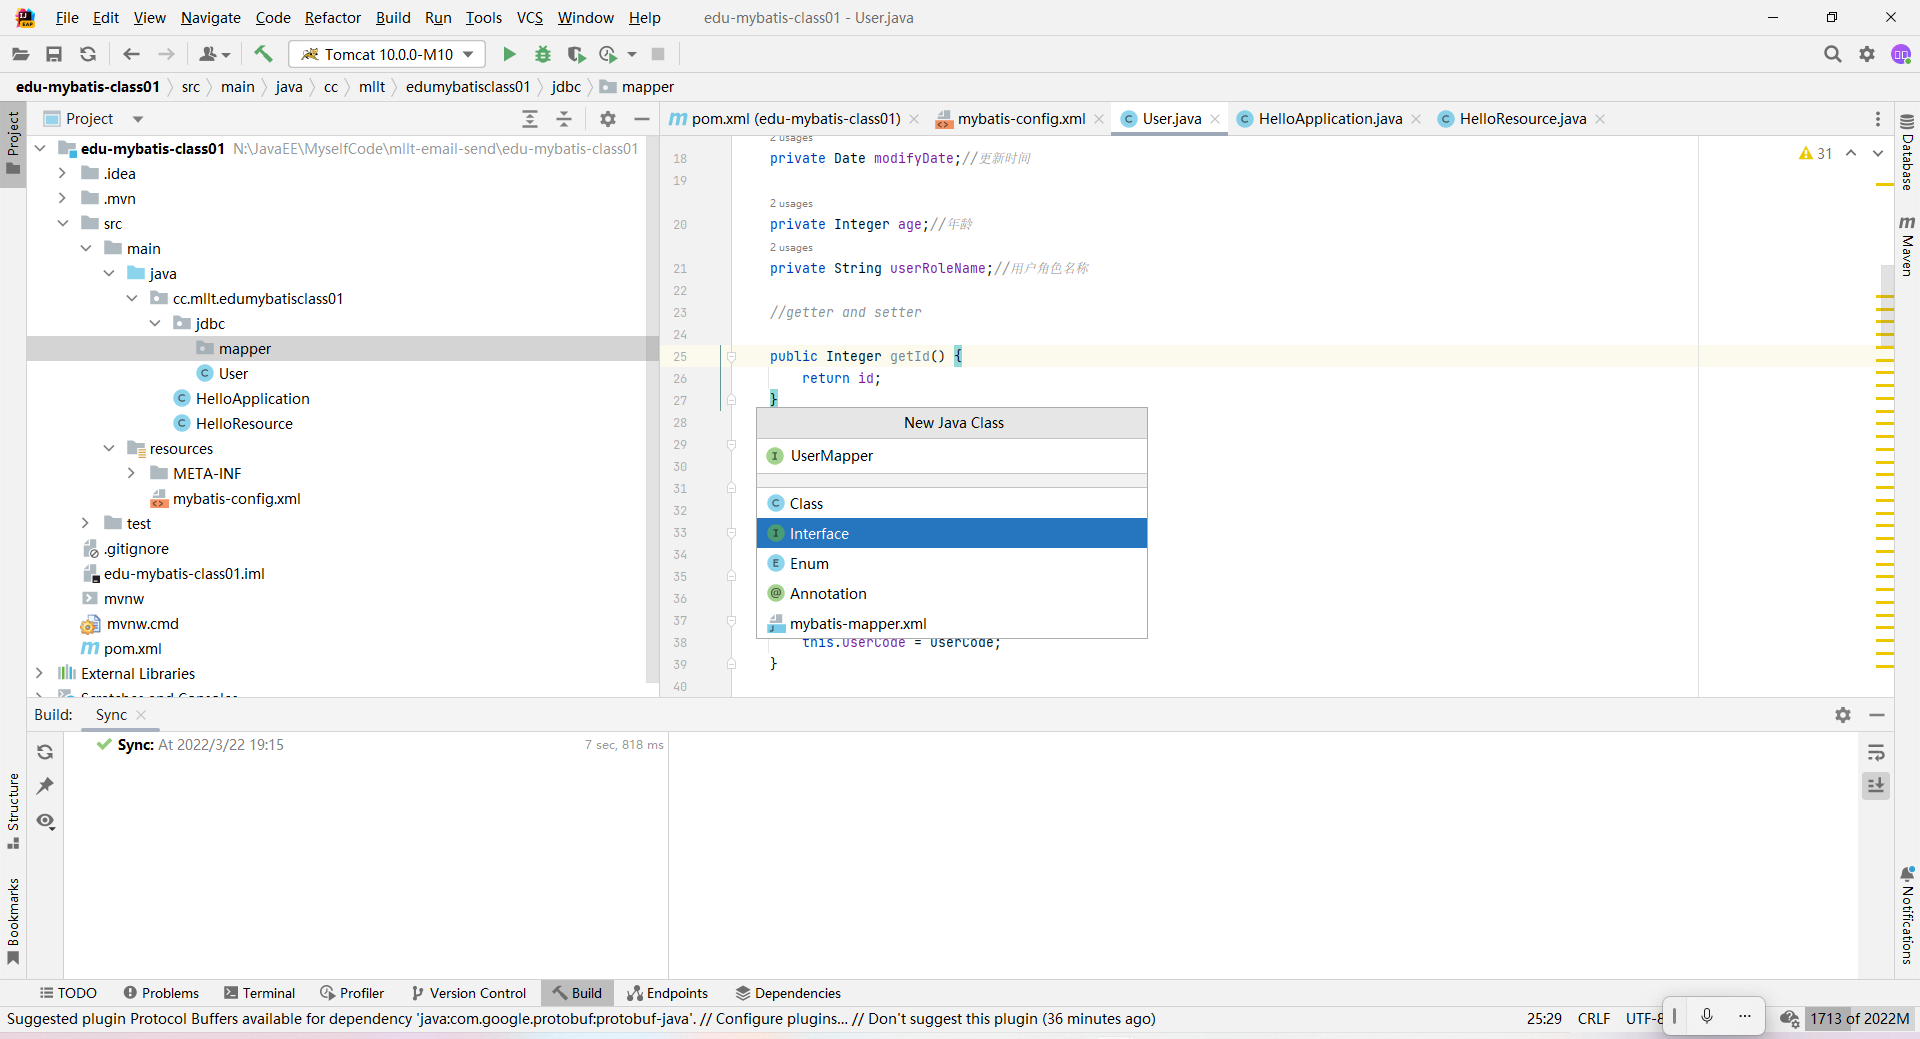Switch to pom.xml editor tab

coord(795,119)
